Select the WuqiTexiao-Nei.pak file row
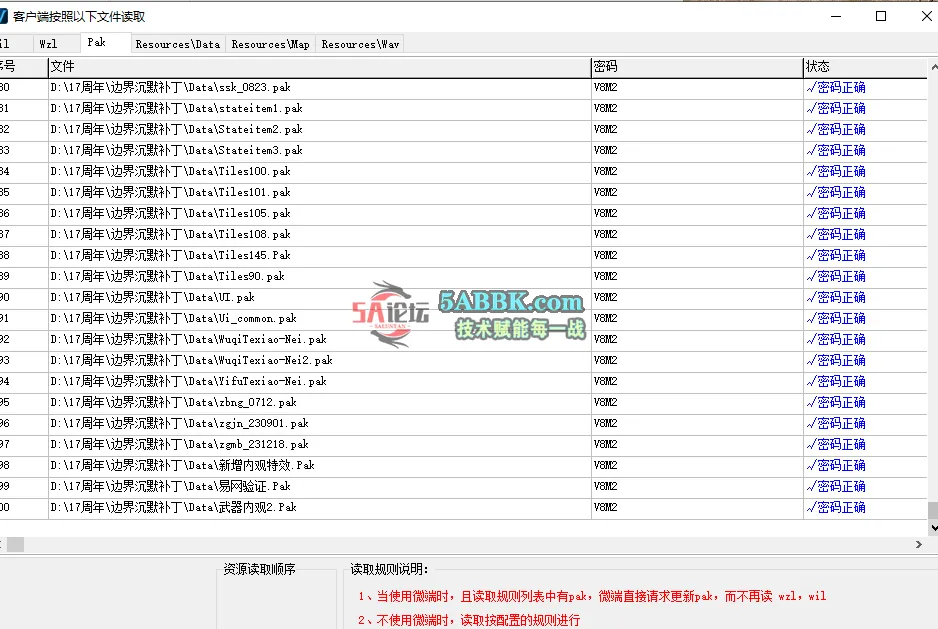The width and height of the screenshot is (938, 629). pyautogui.click(x=464, y=339)
